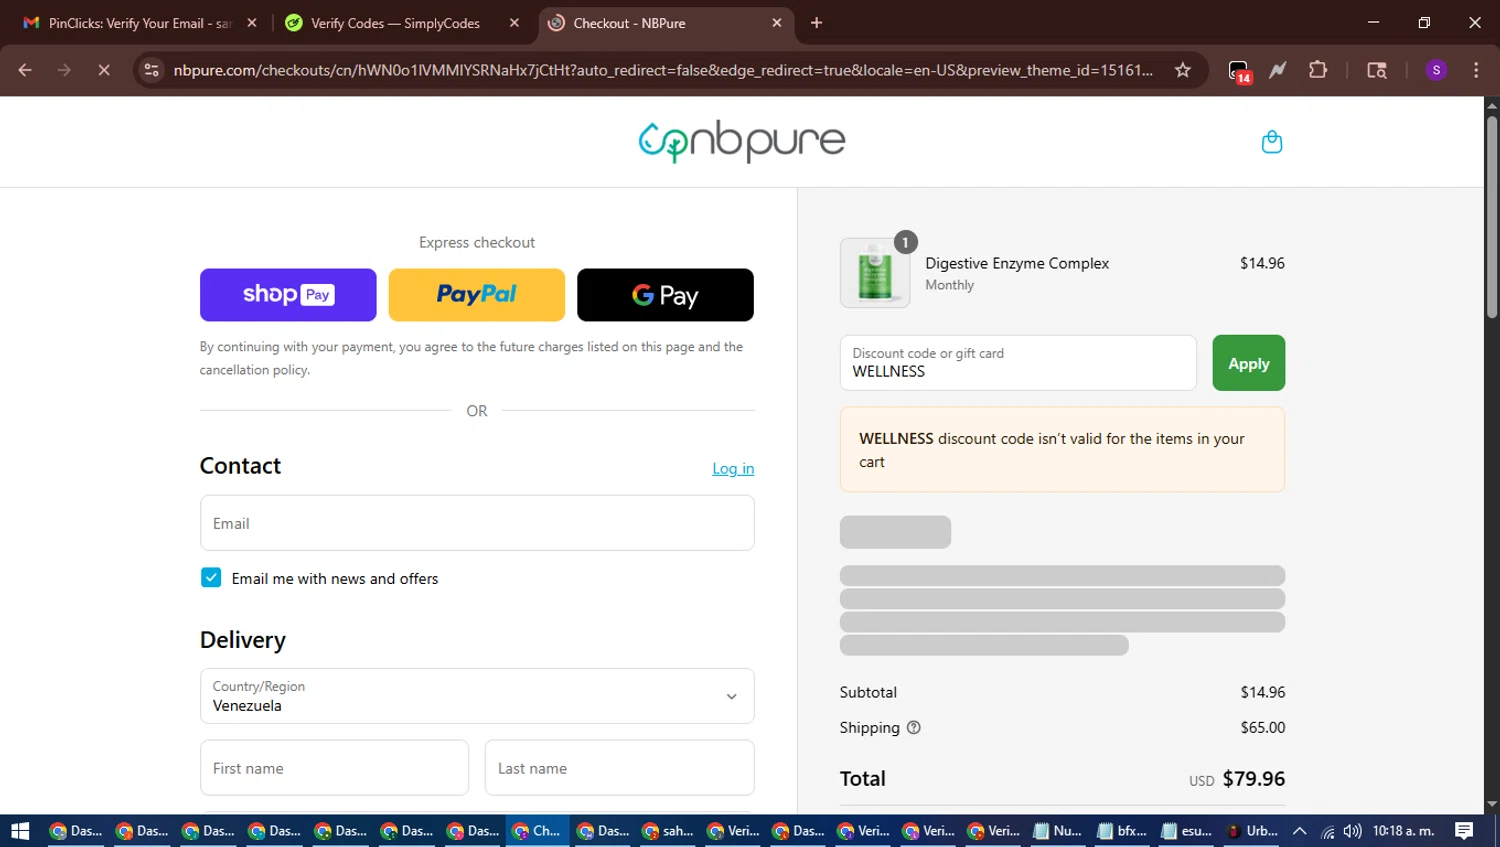Open the shopping bag cart icon

coord(1272,142)
